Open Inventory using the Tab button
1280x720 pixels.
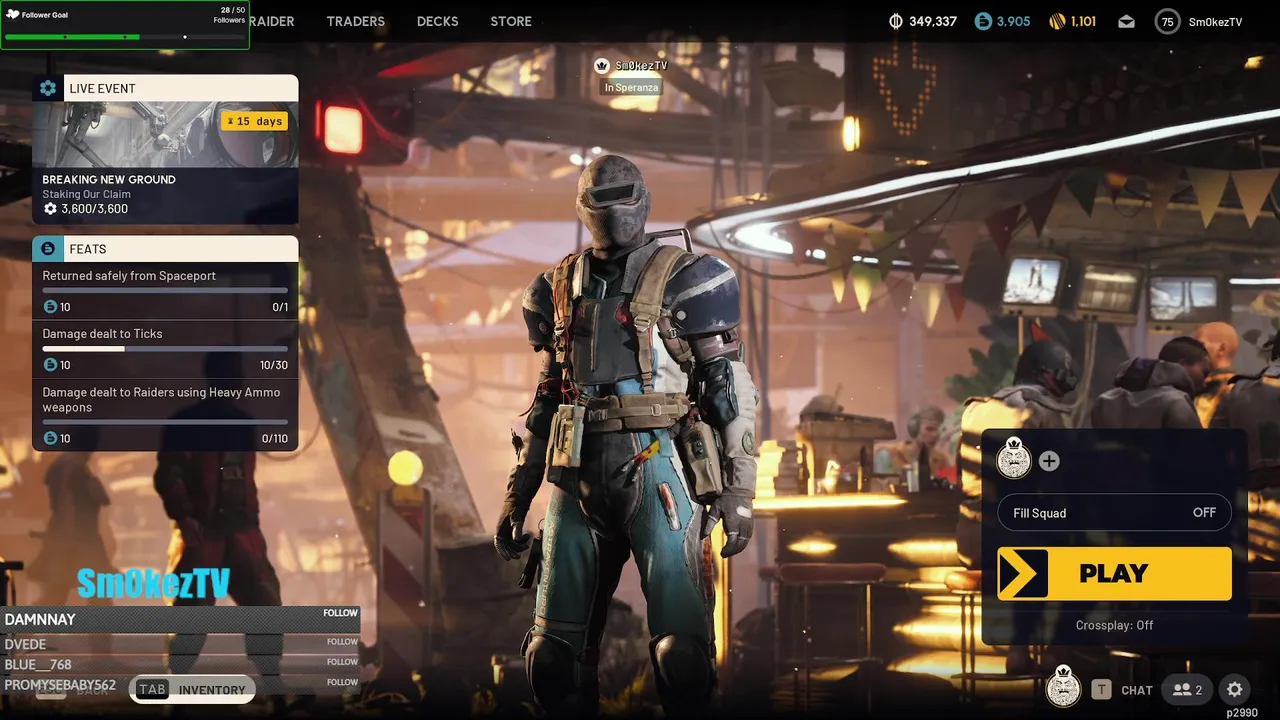point(192,689)
